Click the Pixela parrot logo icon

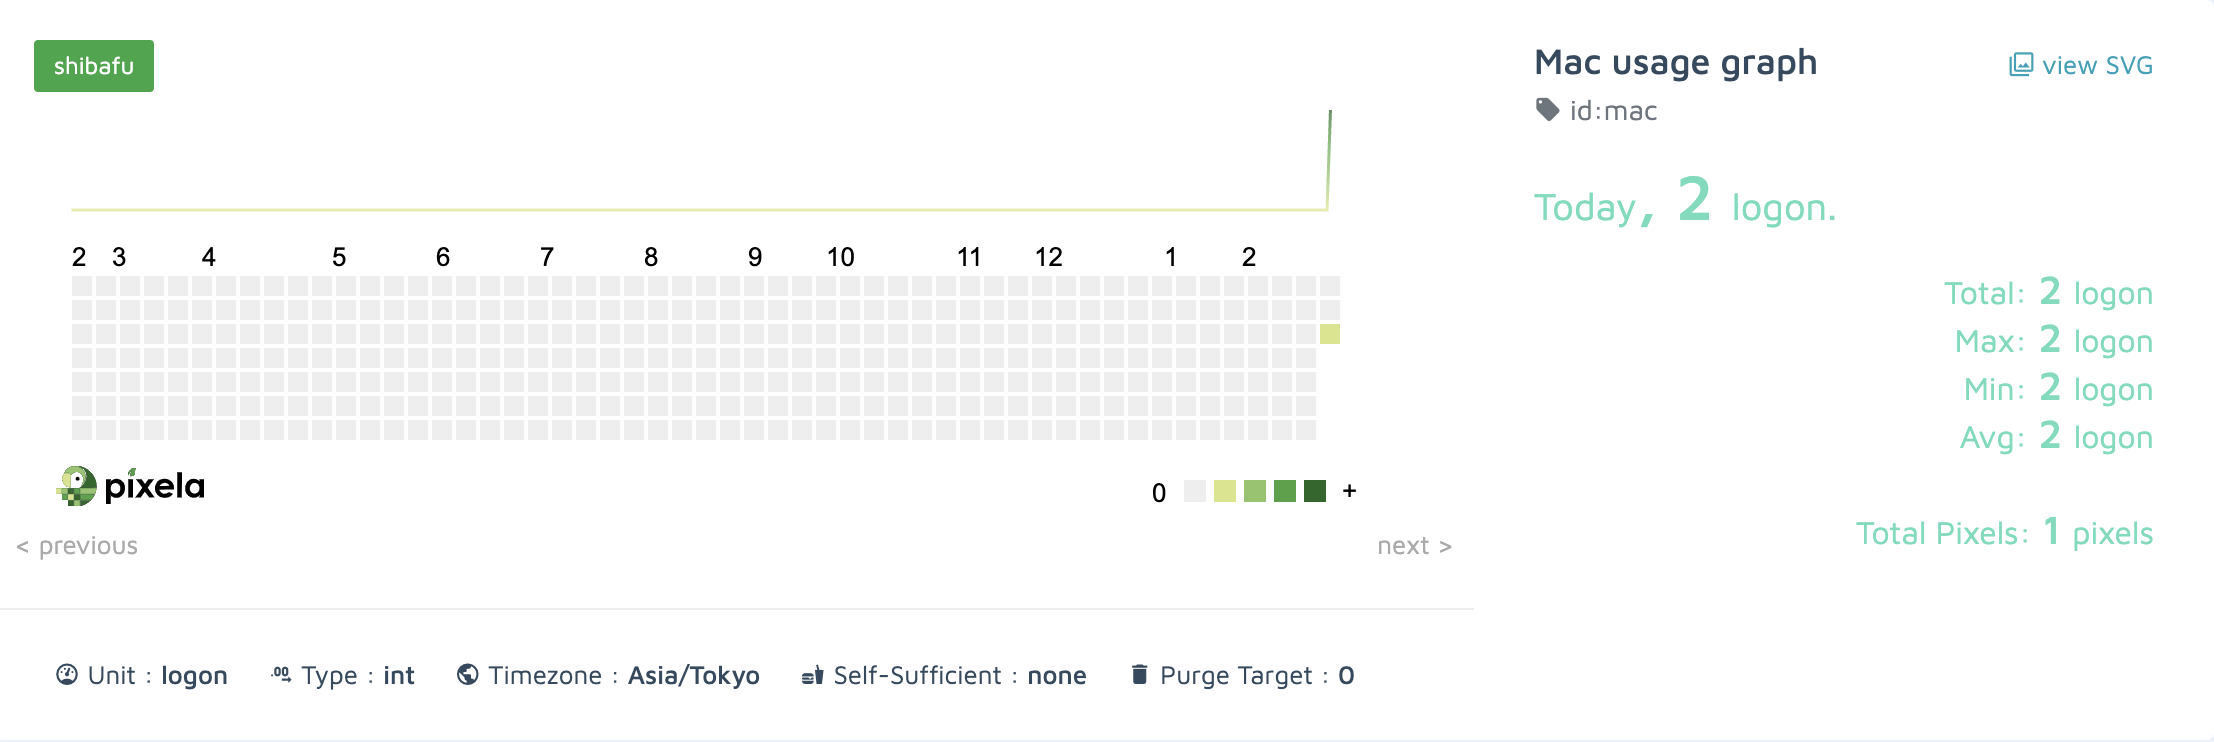point(76,486)
